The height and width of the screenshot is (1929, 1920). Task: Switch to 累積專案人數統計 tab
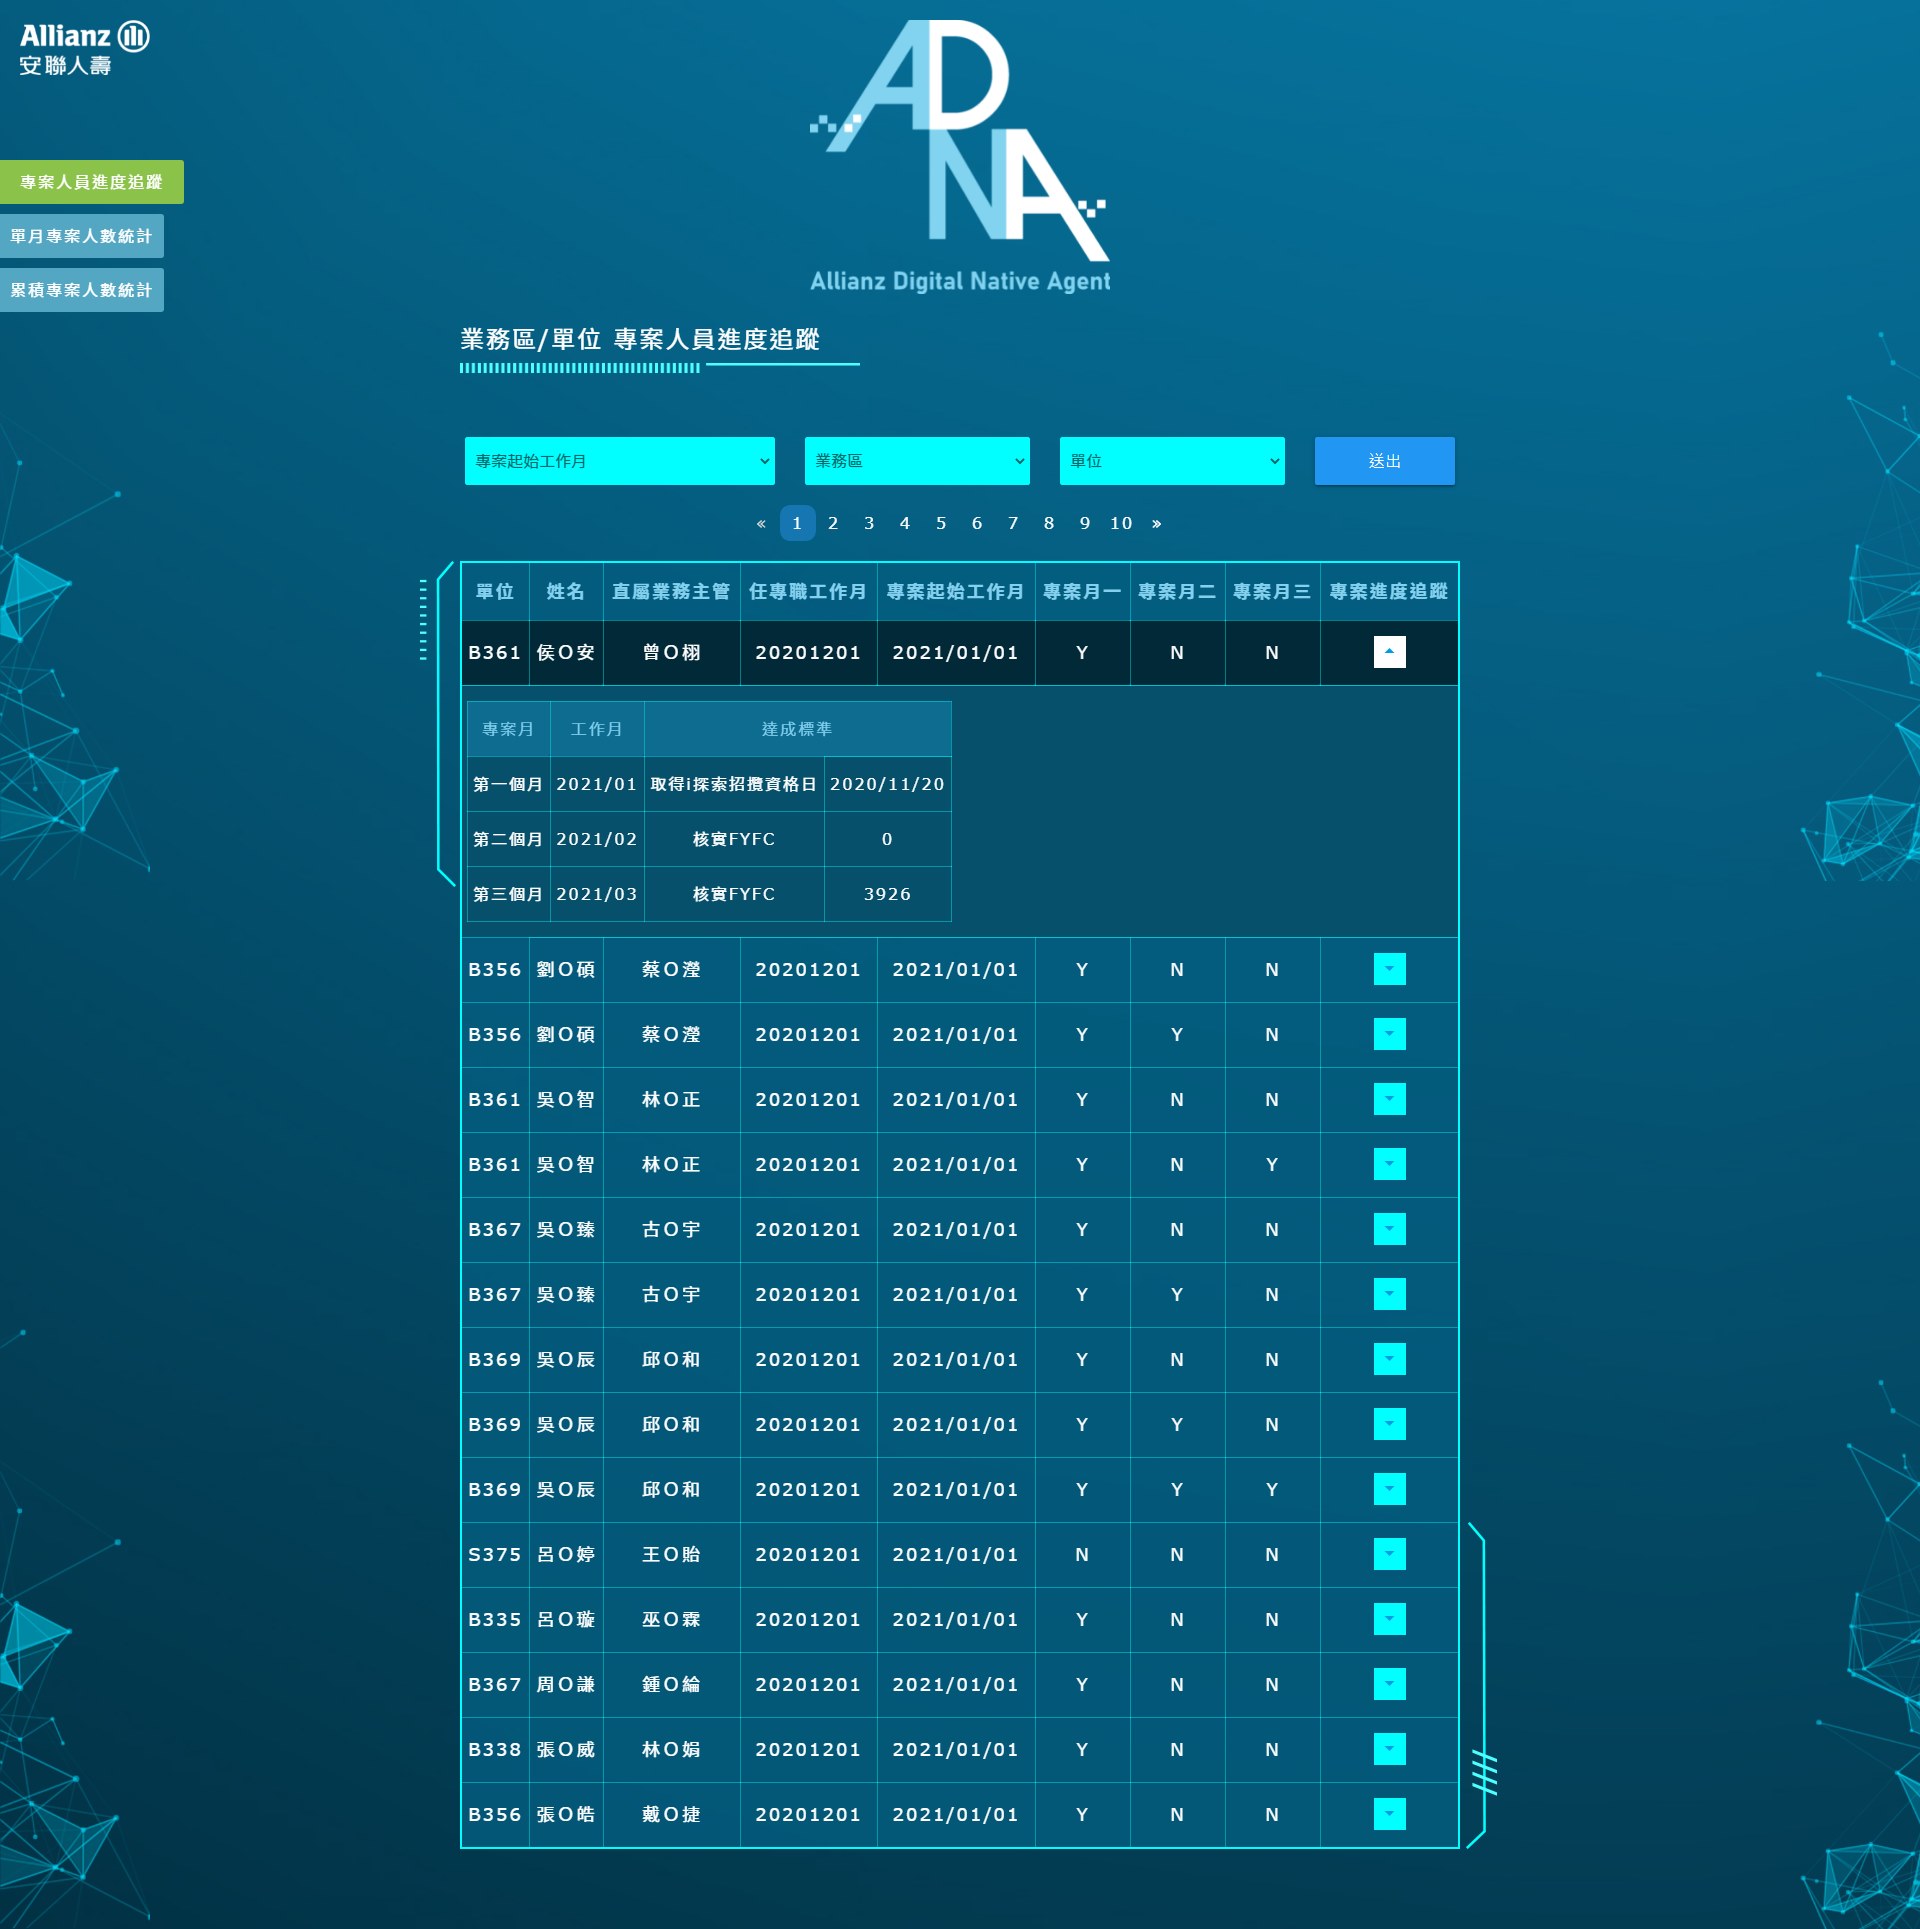81,290
